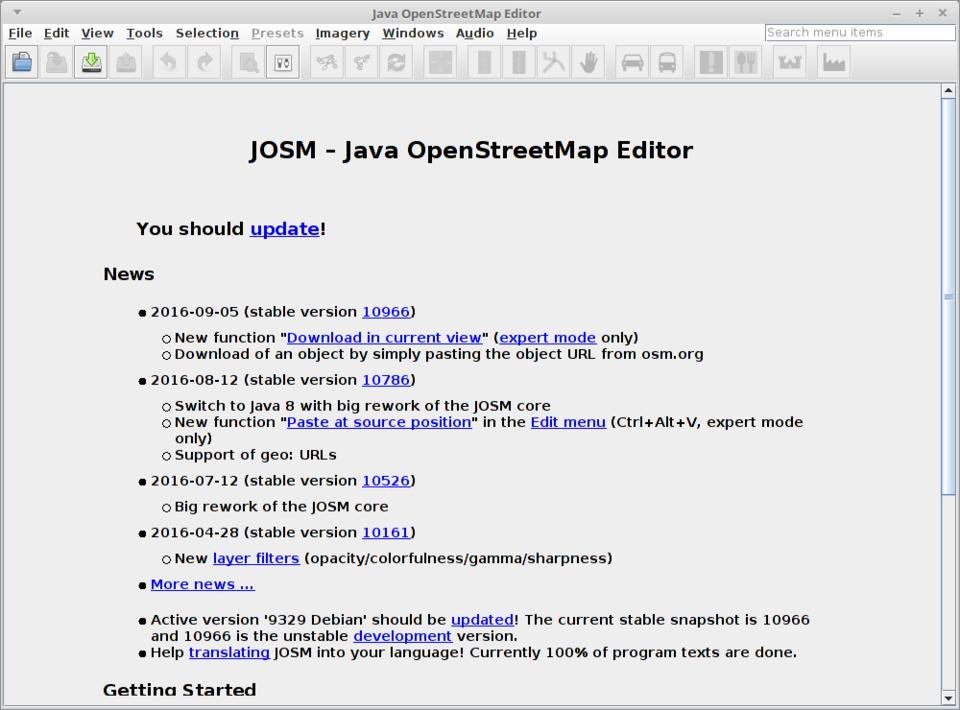This screenshot has width=960, height=710.
Task: Click the scrollbar down arrow
Action: [x=948, y=697]
